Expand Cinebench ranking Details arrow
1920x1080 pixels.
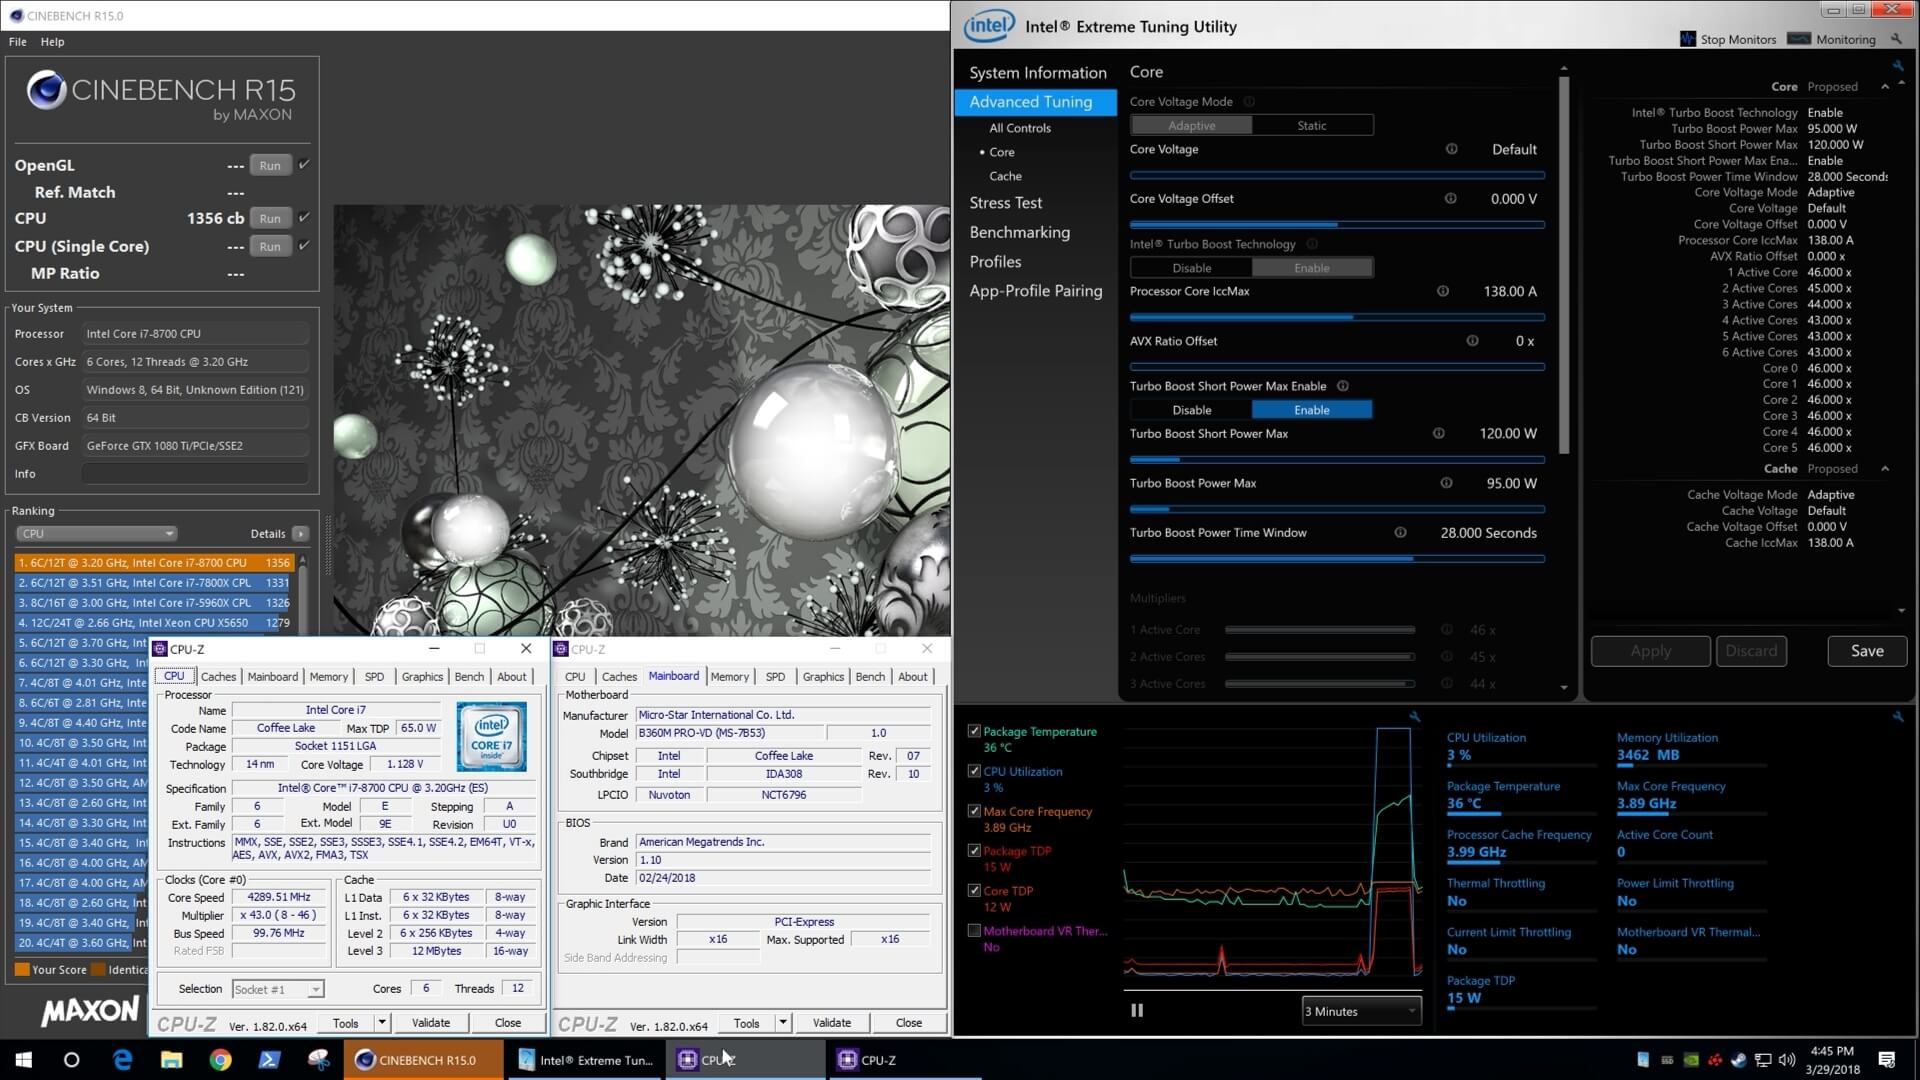coord(300,533)
